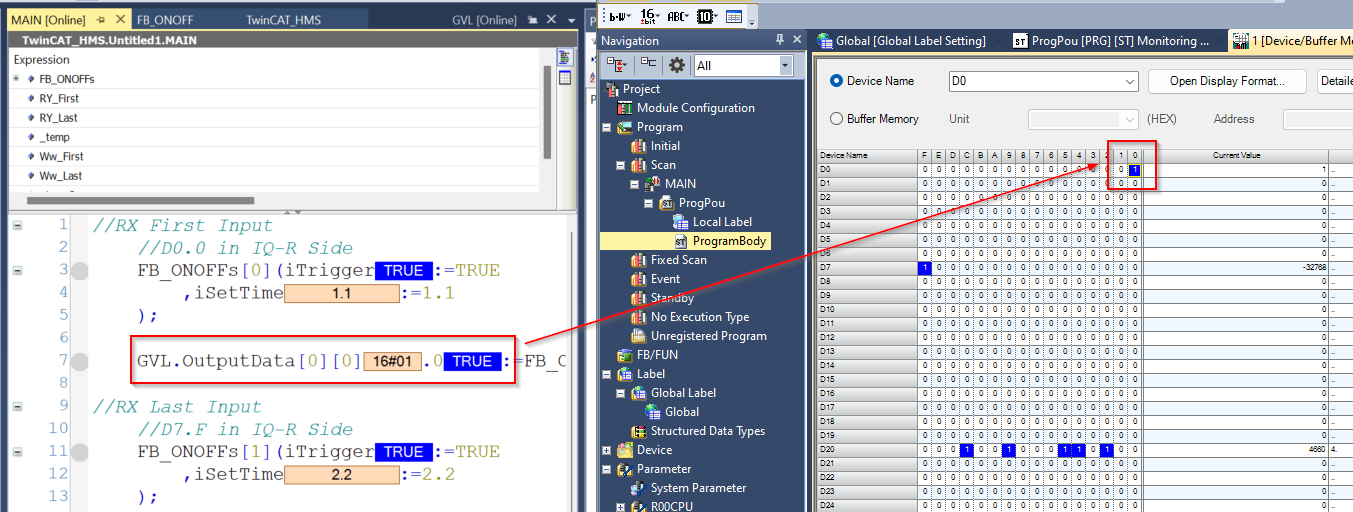
Task: Click the tabular view icon in TwinCAT declaration pane
Action: [565, 77]
